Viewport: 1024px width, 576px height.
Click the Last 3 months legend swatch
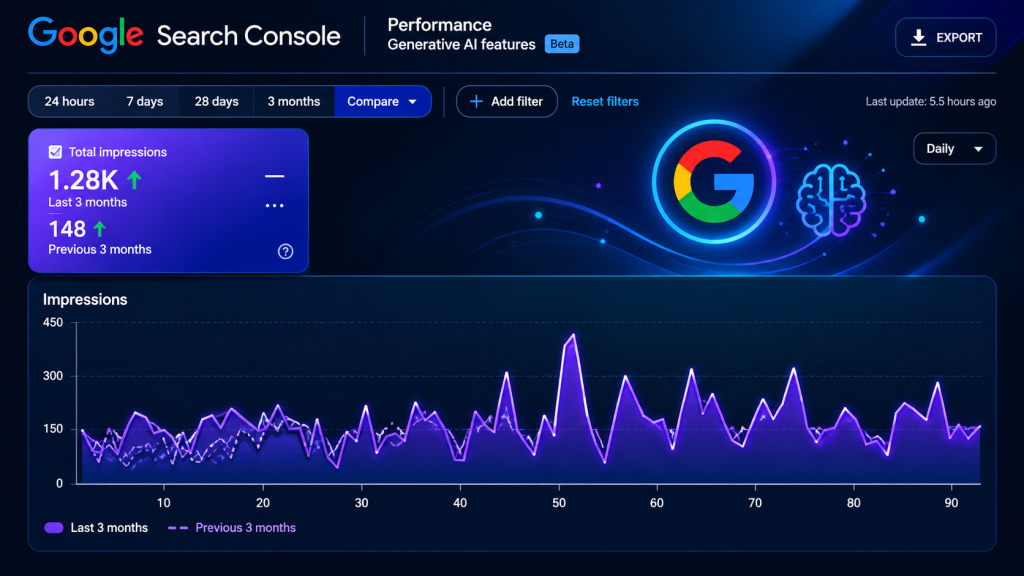pyautogui.click(x=54, y=528)
